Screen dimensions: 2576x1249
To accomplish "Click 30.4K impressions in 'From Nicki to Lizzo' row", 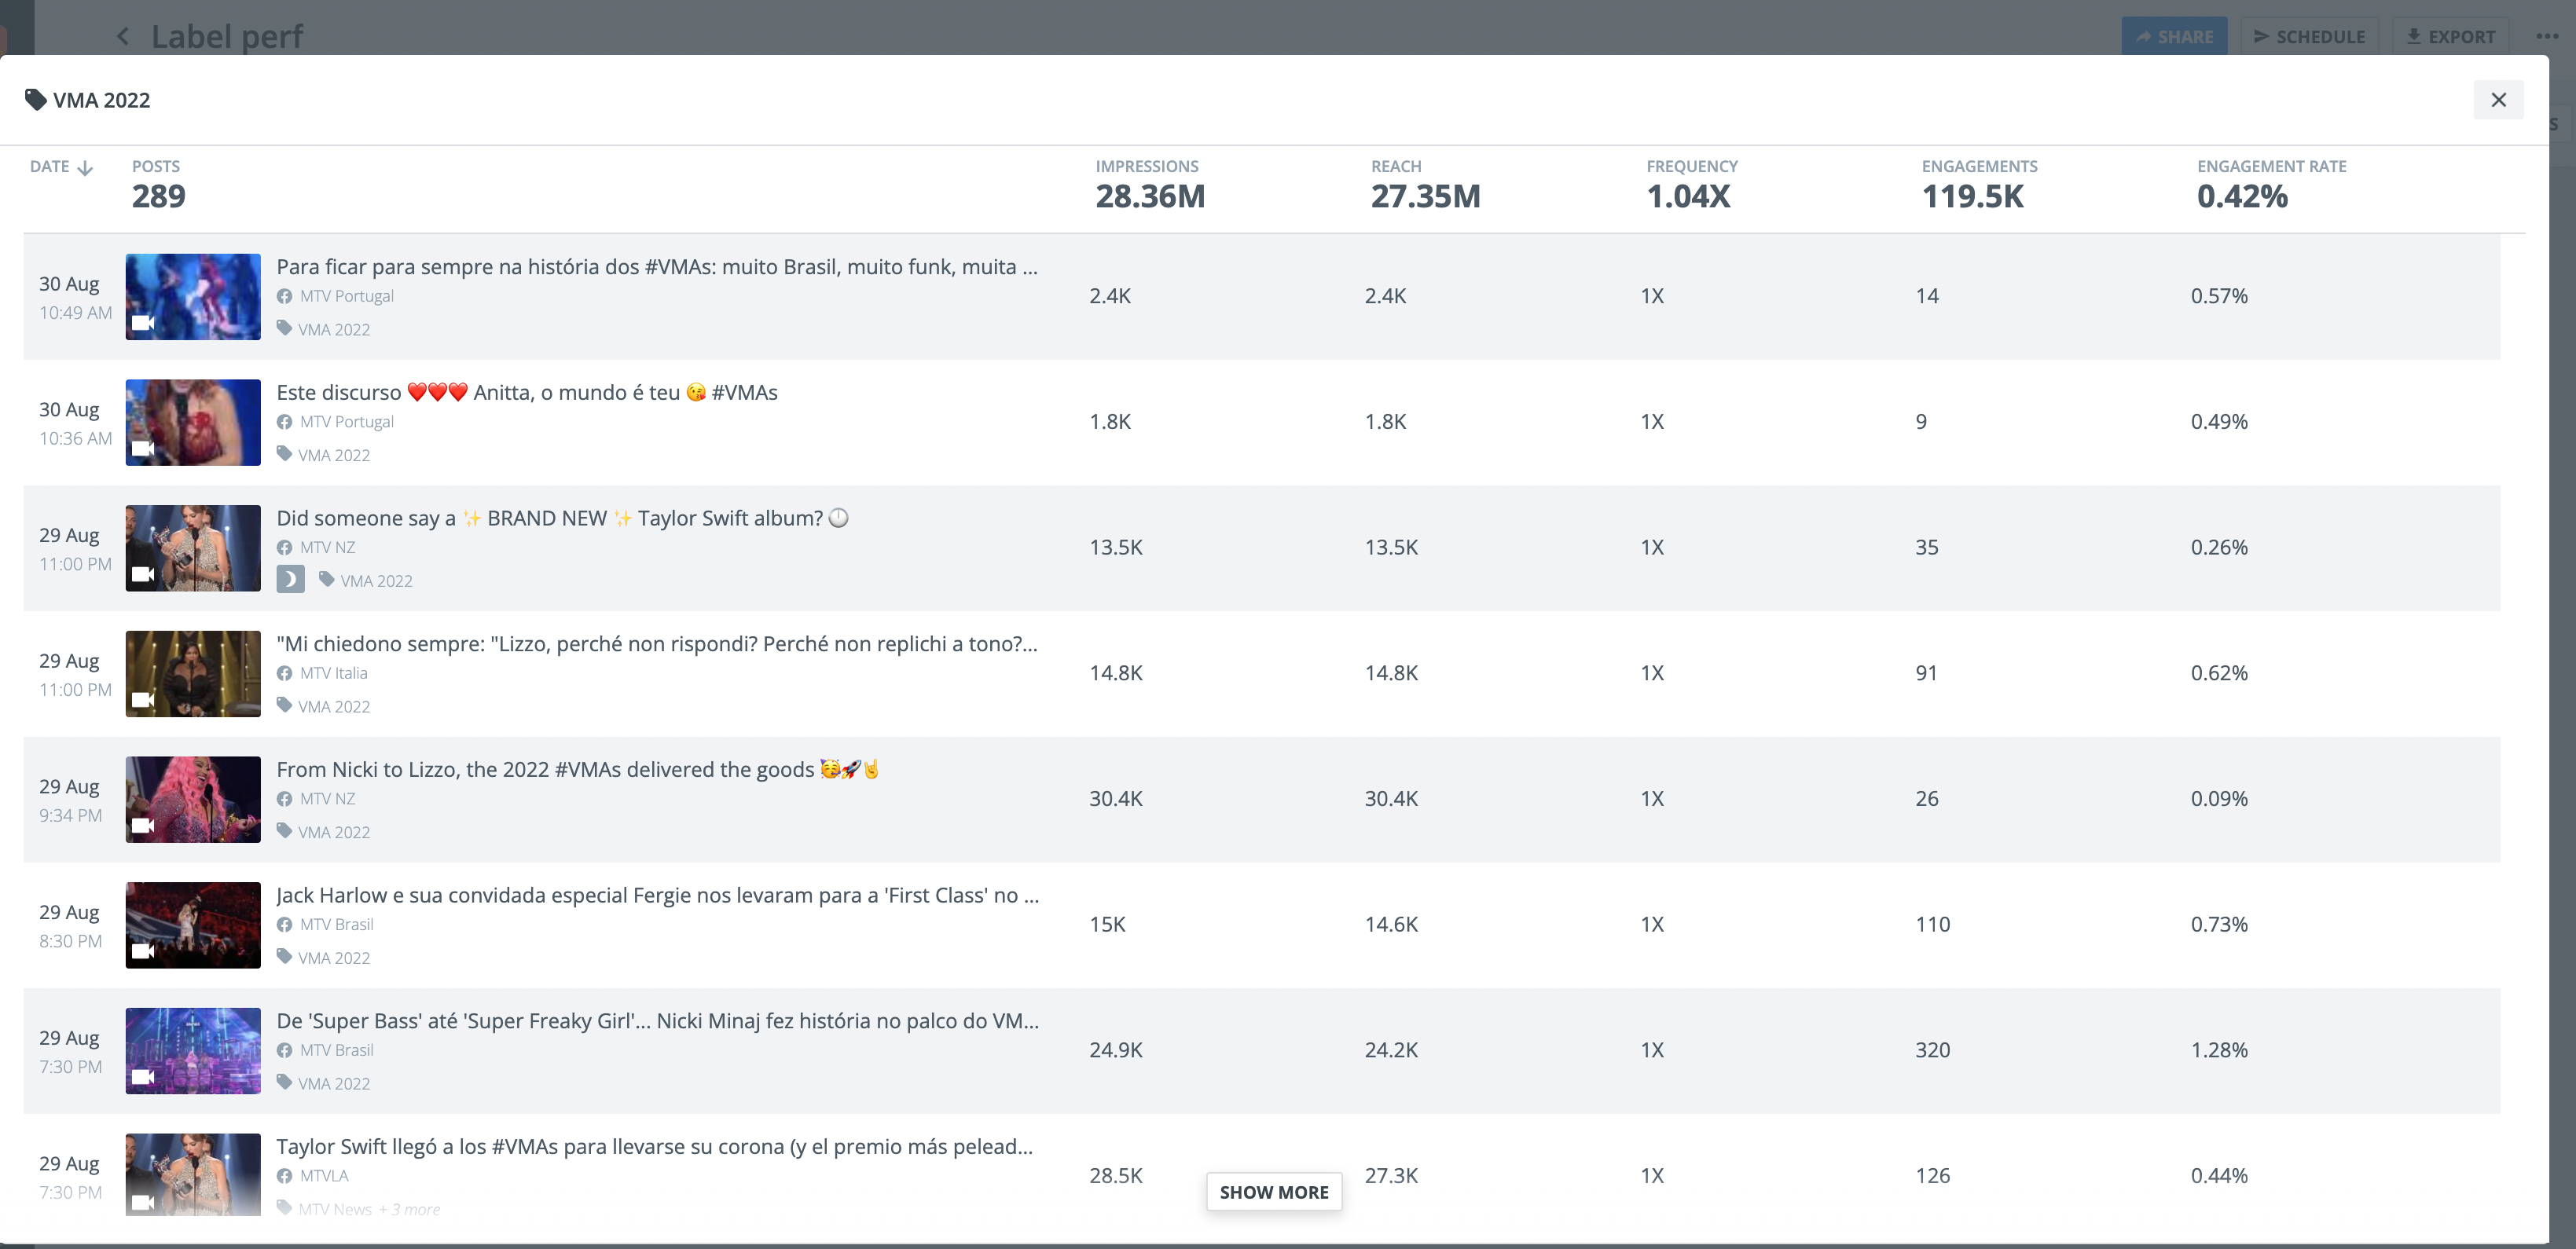I will [1116, 799].
